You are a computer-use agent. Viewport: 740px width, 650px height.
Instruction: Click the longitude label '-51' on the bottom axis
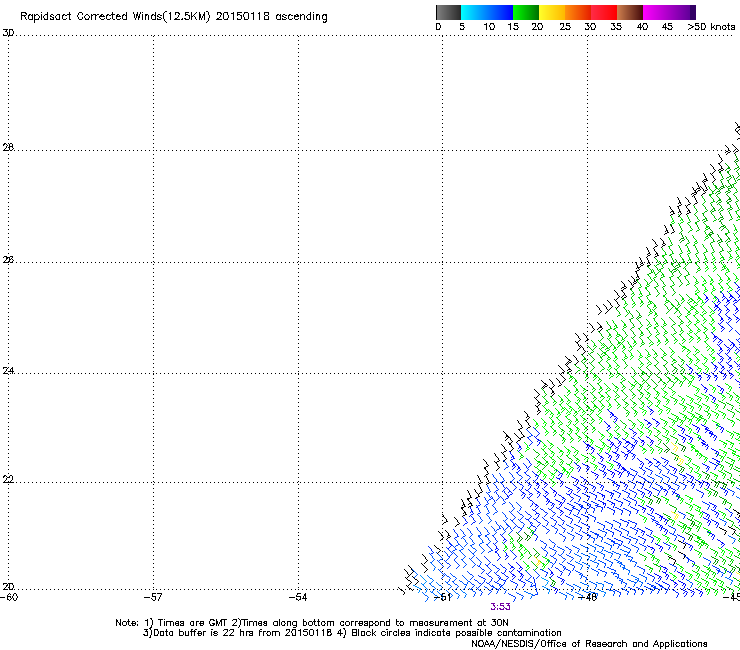click(443, 598)
